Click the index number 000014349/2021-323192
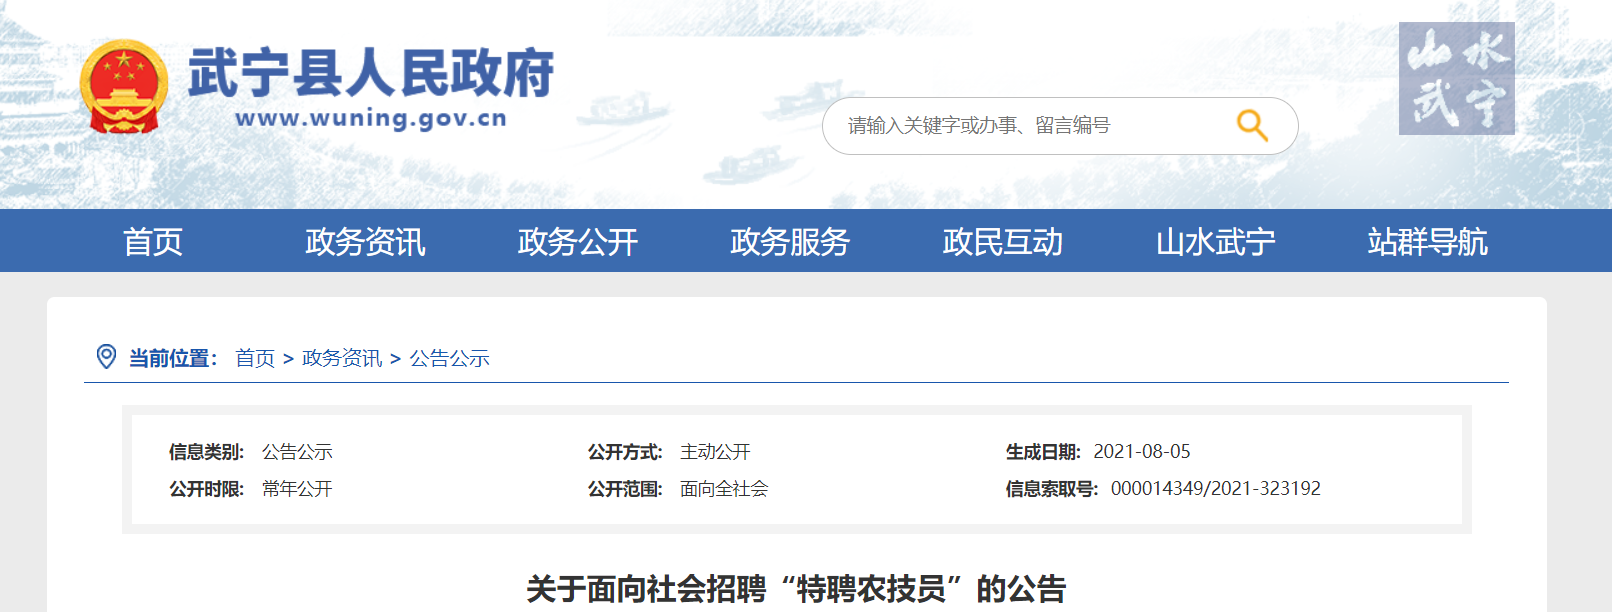This screenshot has height=612, width=1612. tap(1215, 489)
